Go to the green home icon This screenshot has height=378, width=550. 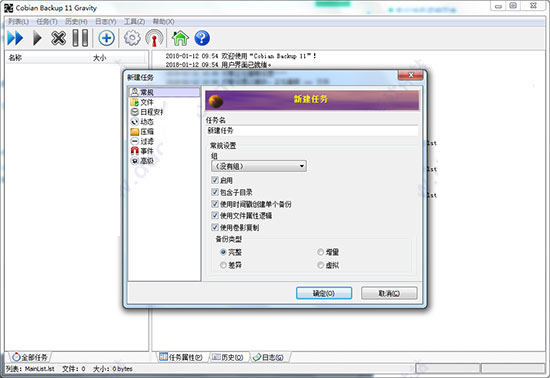point(180,38)
